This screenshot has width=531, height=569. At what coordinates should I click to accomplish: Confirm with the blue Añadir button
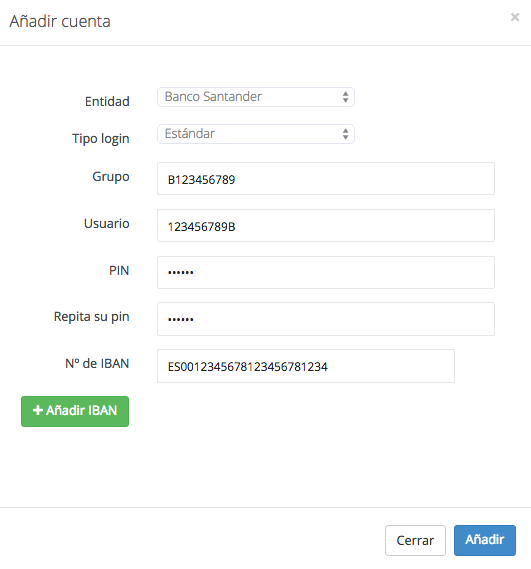tap(485, 540)
